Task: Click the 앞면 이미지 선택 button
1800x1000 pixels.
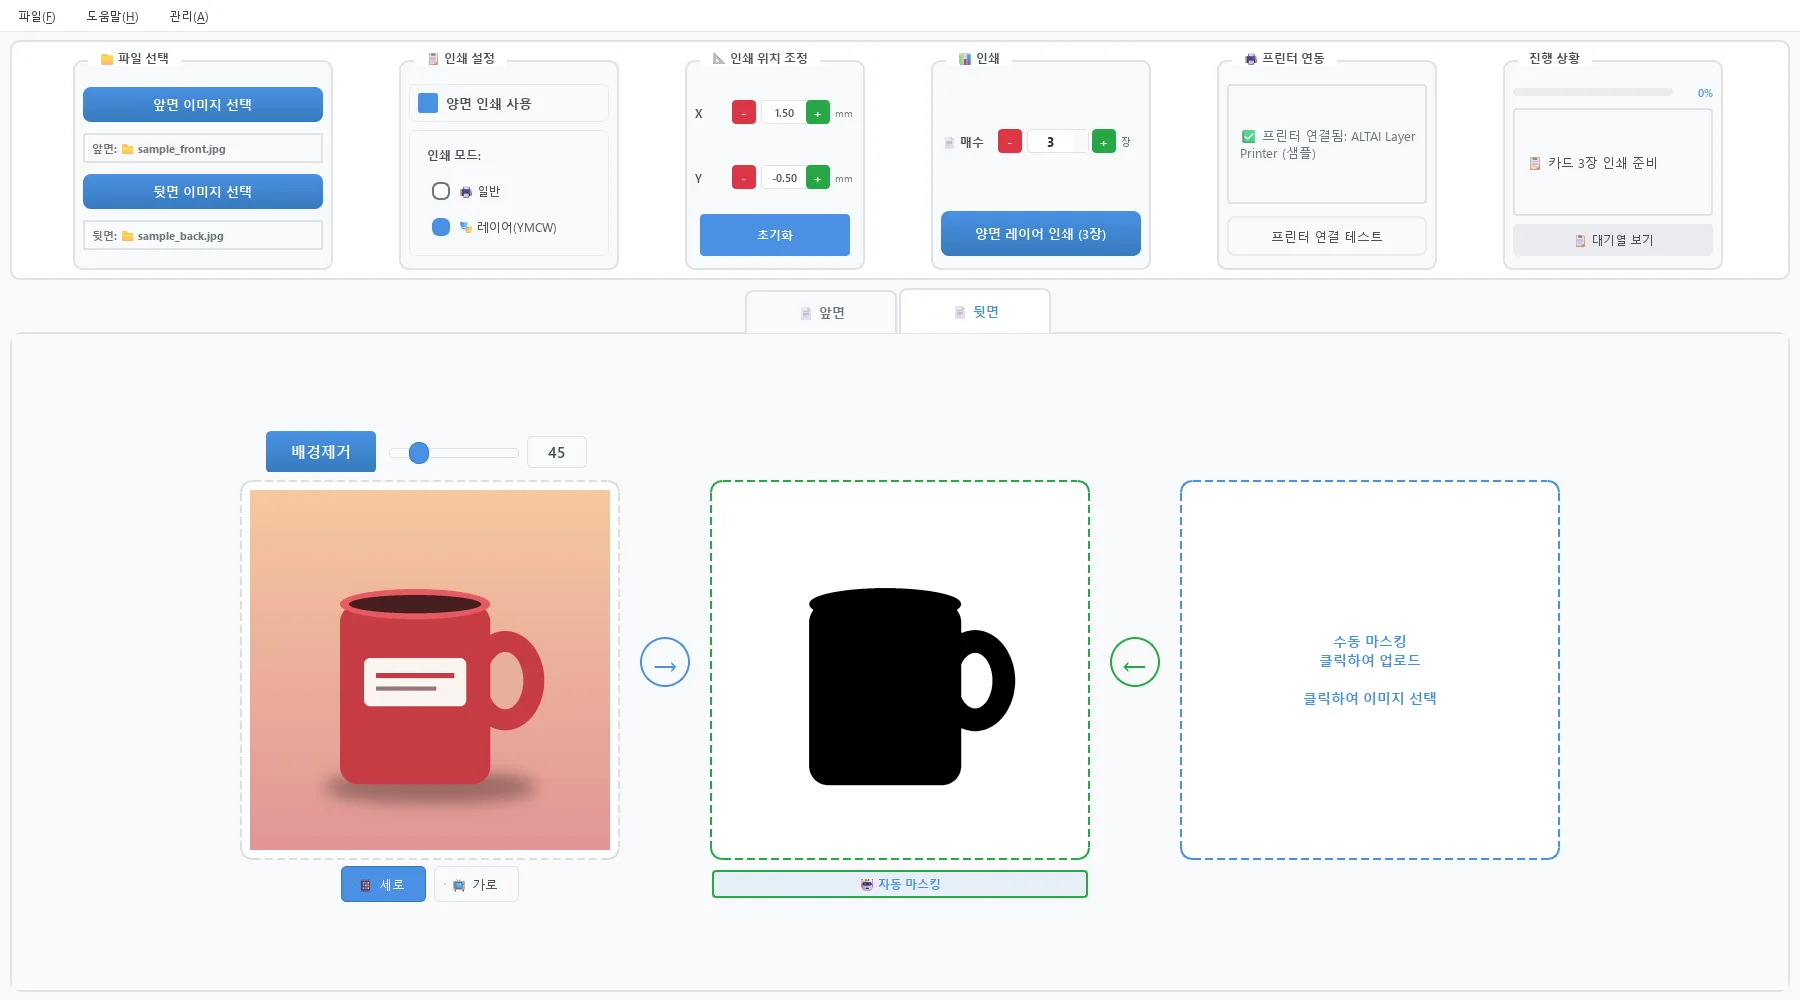Action: tap(203, 104)
